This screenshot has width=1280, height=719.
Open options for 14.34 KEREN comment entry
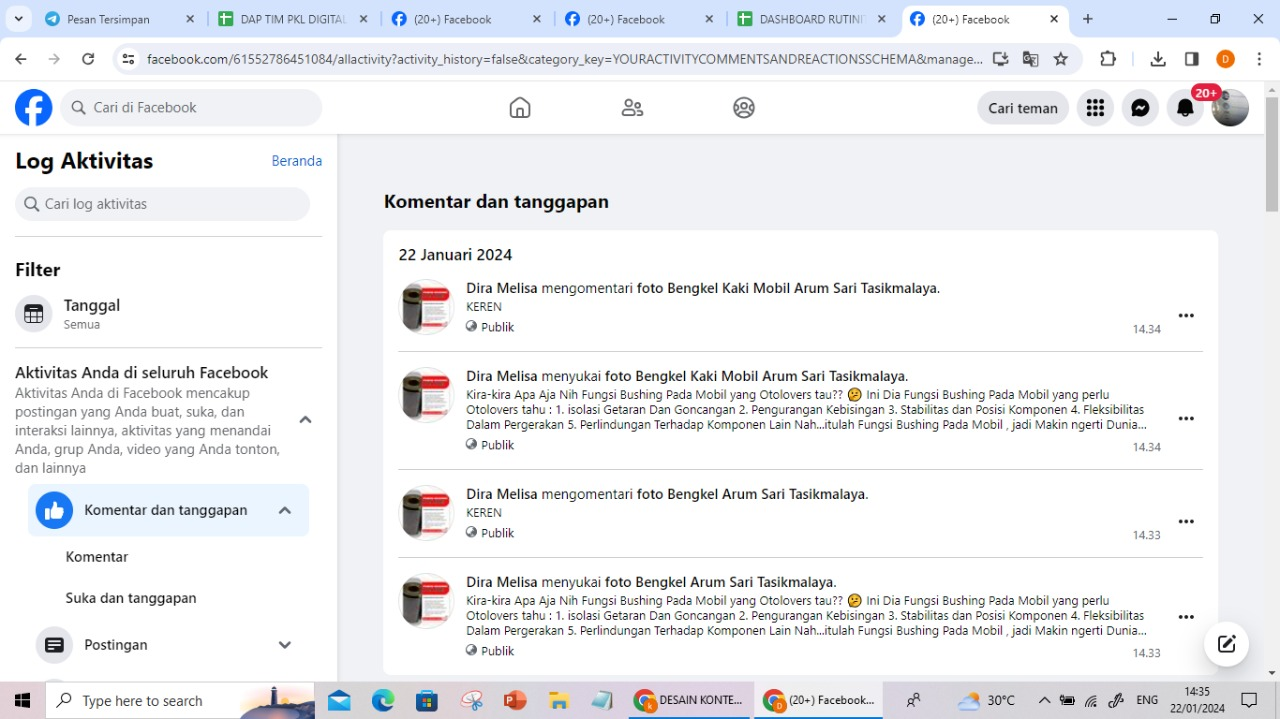1186,315
